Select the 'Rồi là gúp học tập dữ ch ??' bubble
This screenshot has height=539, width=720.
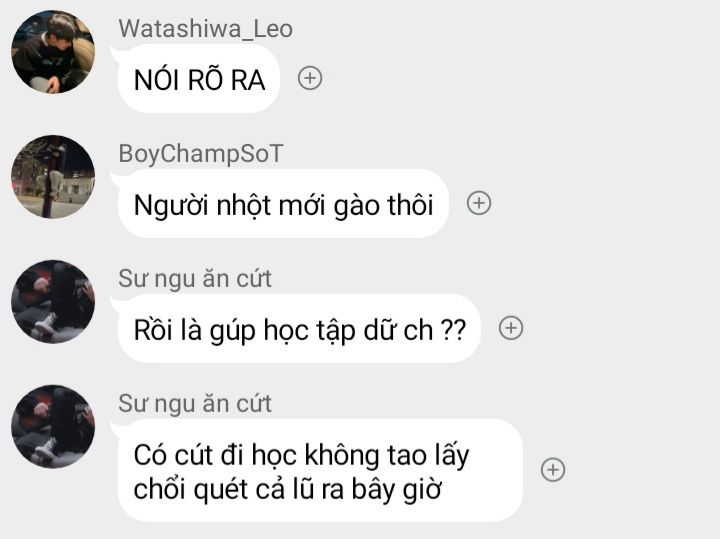pyautogui.click(x=299, y=328)
